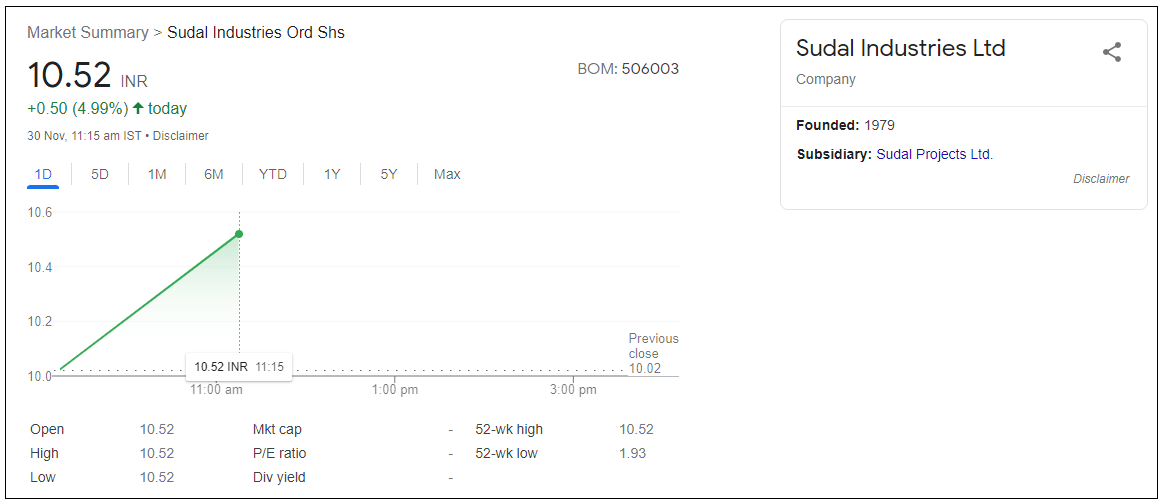This screenshot has height=504, width=1164.
Task: Open the 1Y chart tab
Action: (332, 174)
